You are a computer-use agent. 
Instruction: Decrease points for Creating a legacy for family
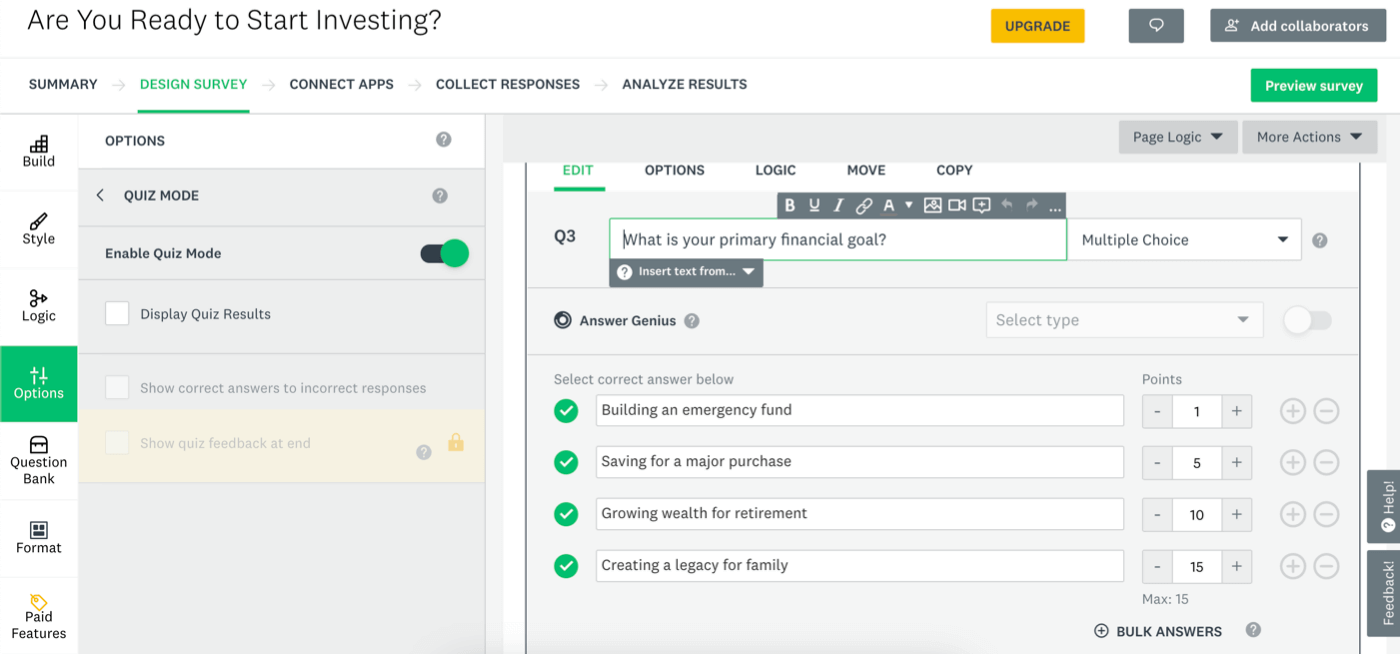click(x=1157, y=567)
